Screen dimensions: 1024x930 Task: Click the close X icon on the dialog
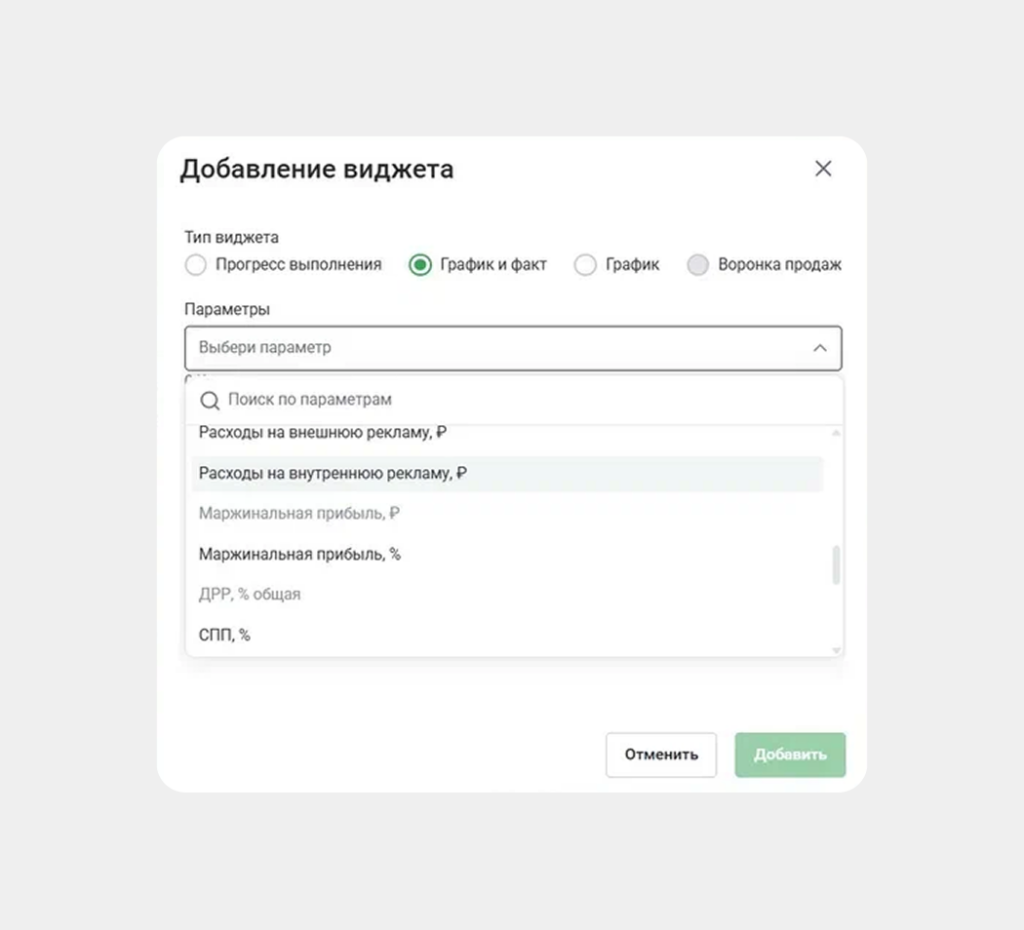pos(823,168)
